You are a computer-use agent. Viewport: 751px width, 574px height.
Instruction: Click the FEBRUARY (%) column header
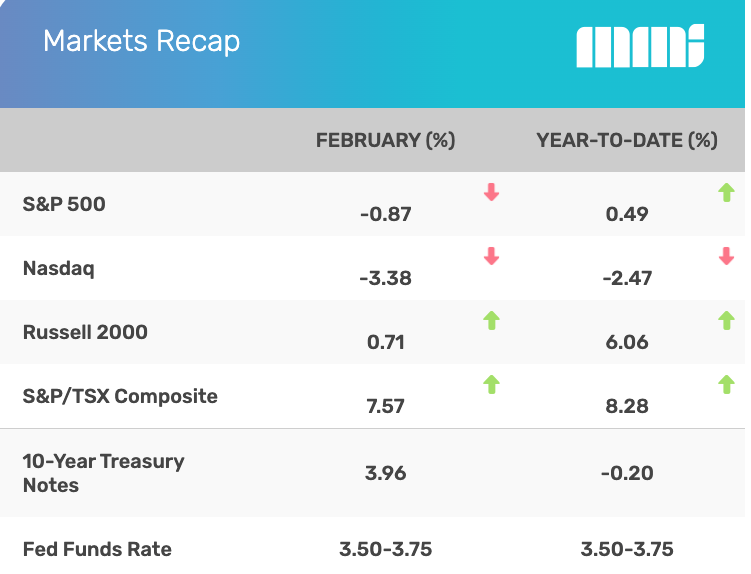pos(385,141)
